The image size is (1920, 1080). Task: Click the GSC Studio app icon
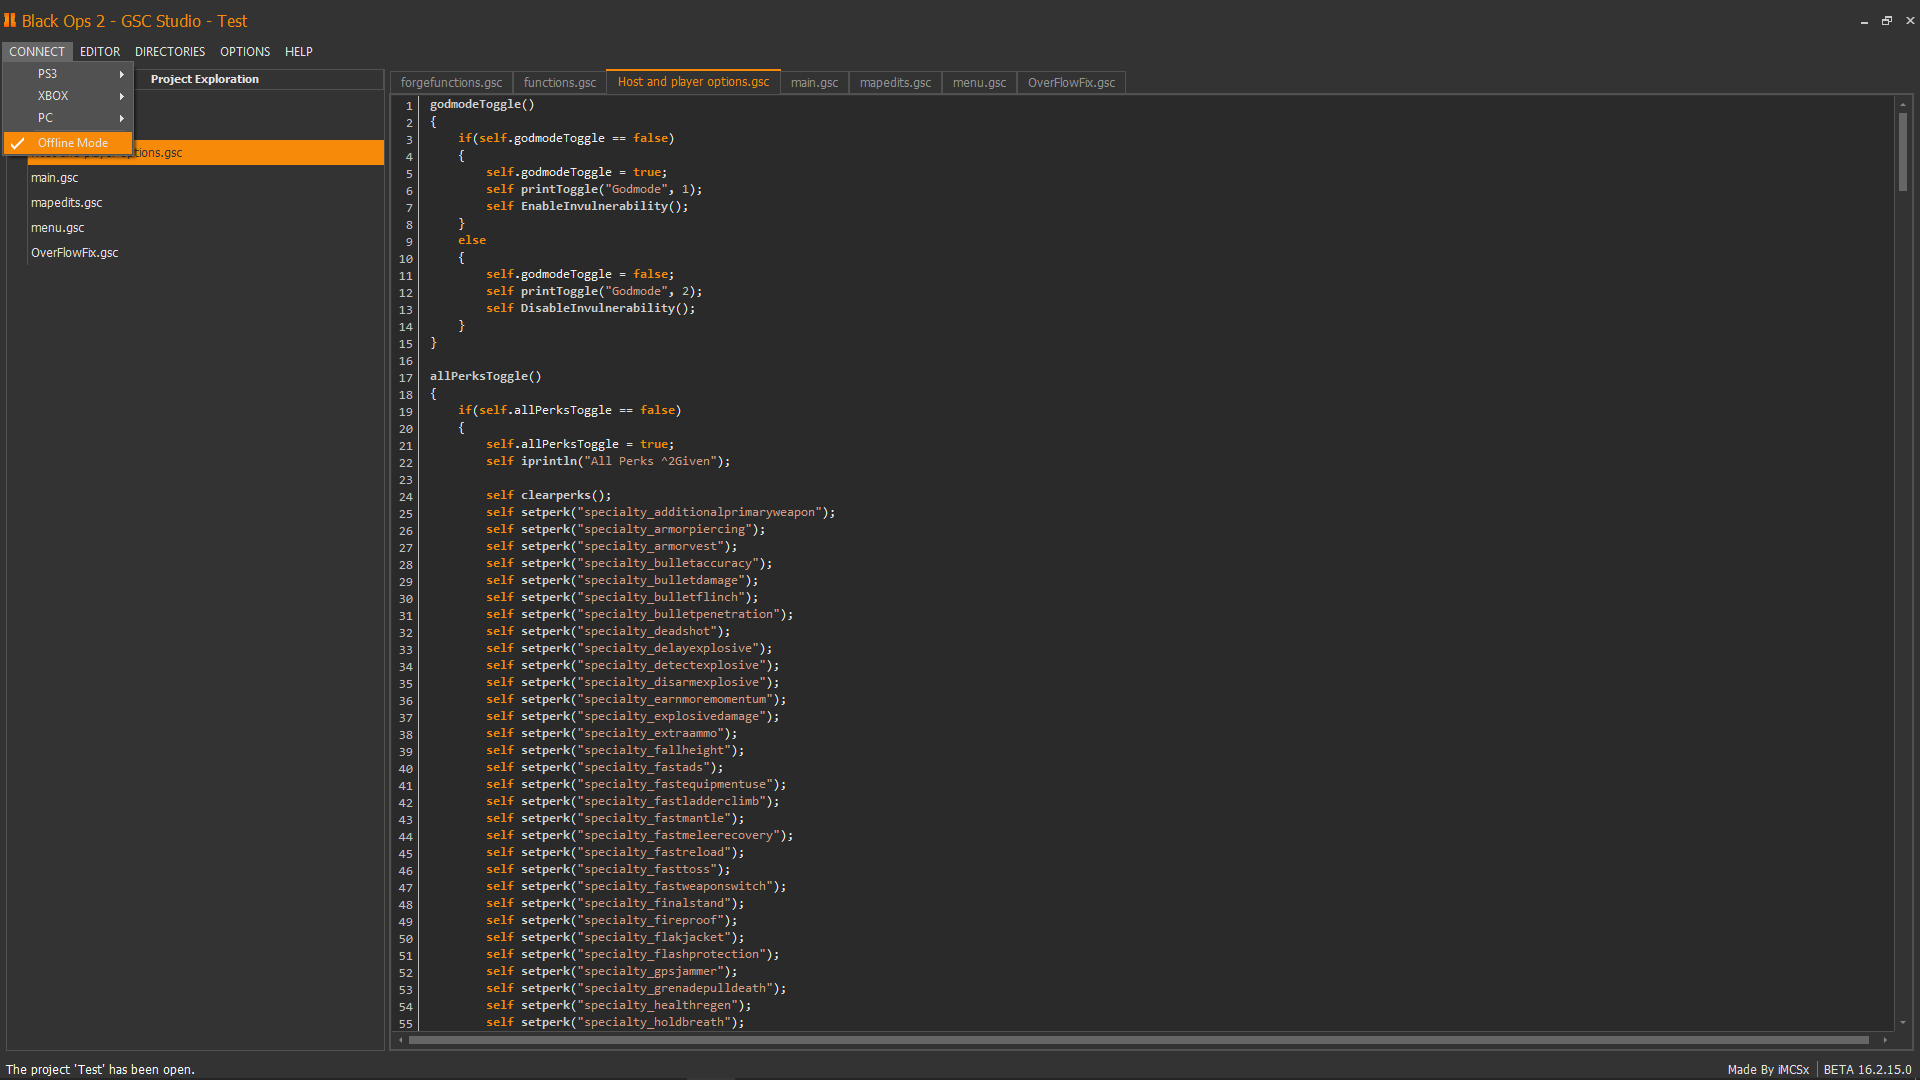(x=10, y=20)
